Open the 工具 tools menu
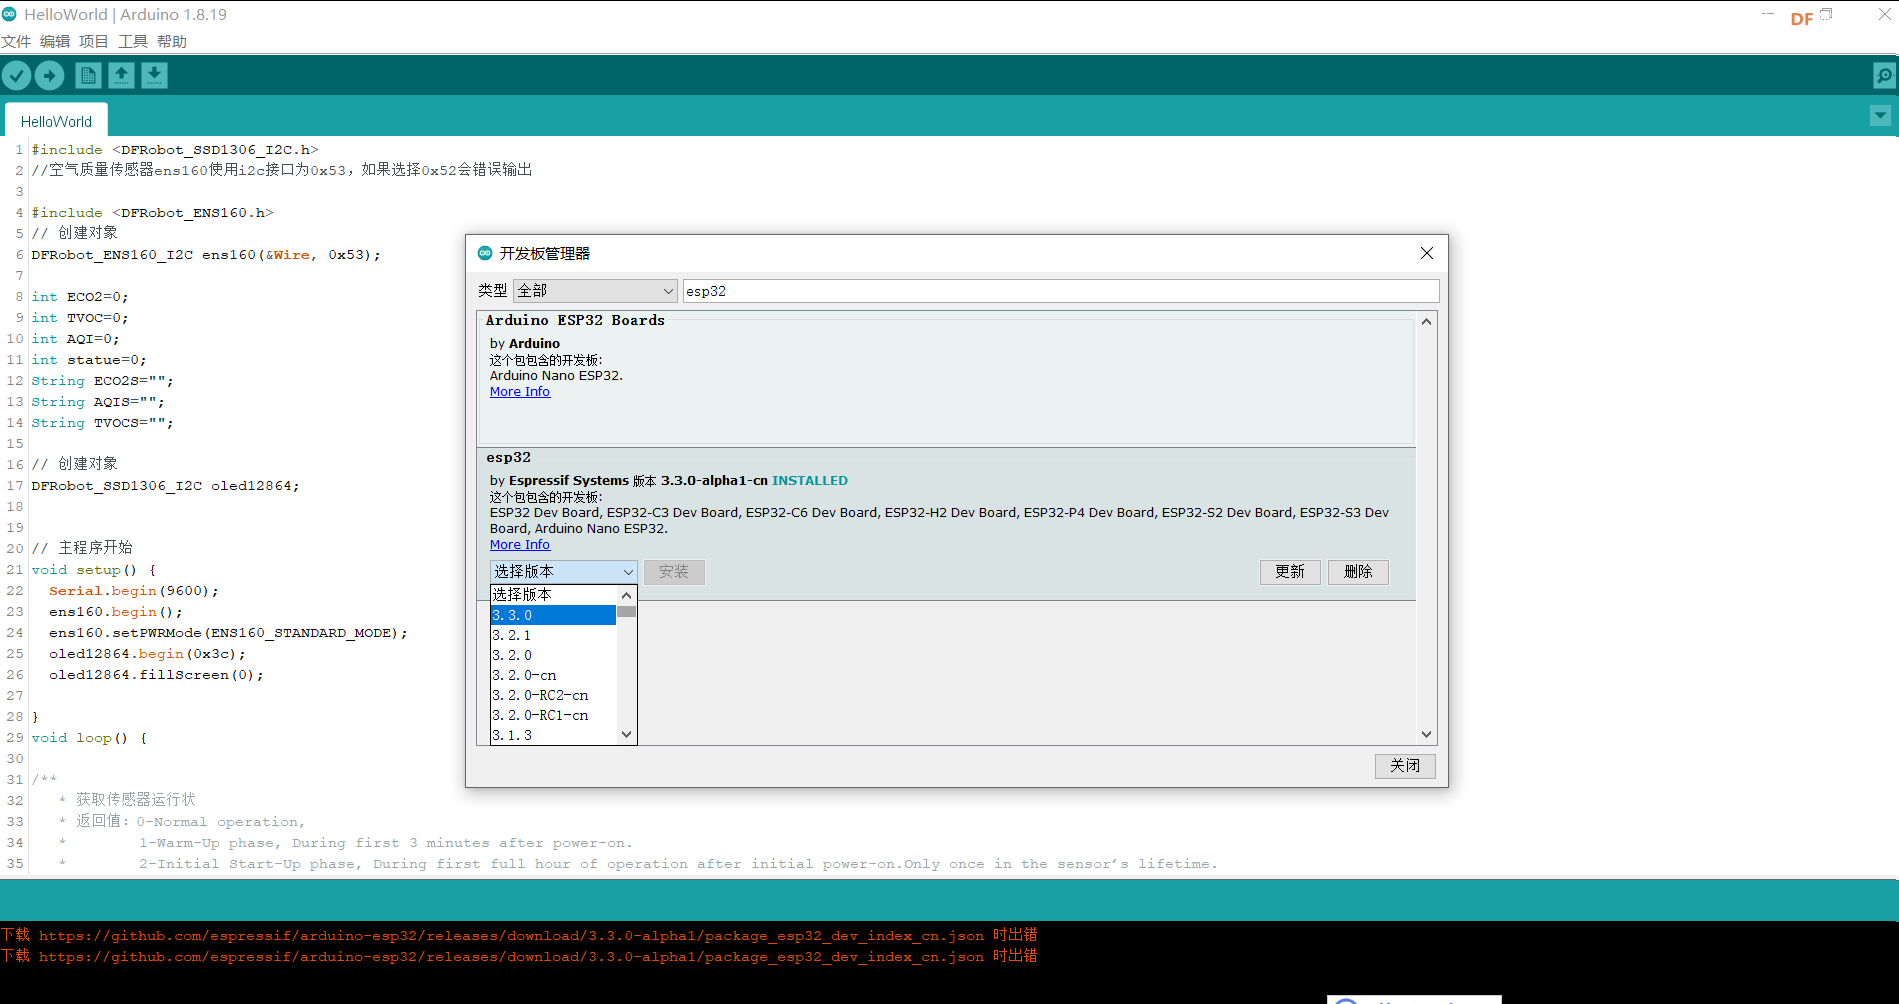This screenshot has width=1899, height=1004. click(133, 41)
